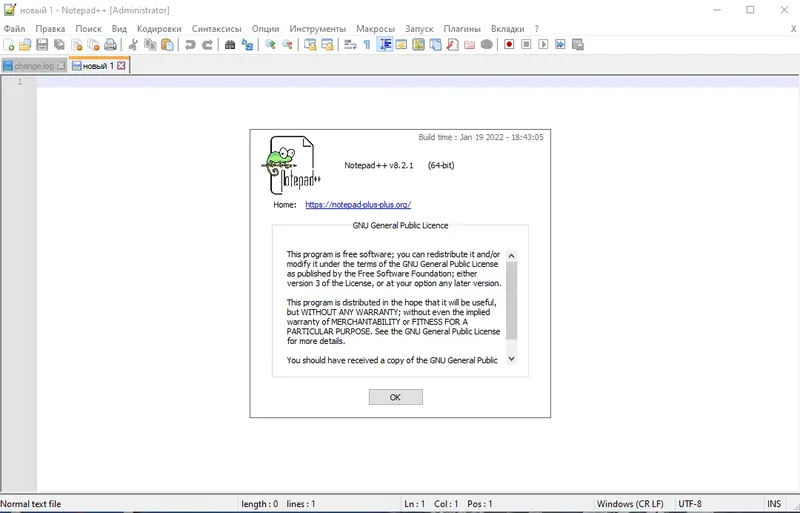Toggle word wrap in the toolbar
The width and height of the screenshot is (800, 513).
coord(350,45)
